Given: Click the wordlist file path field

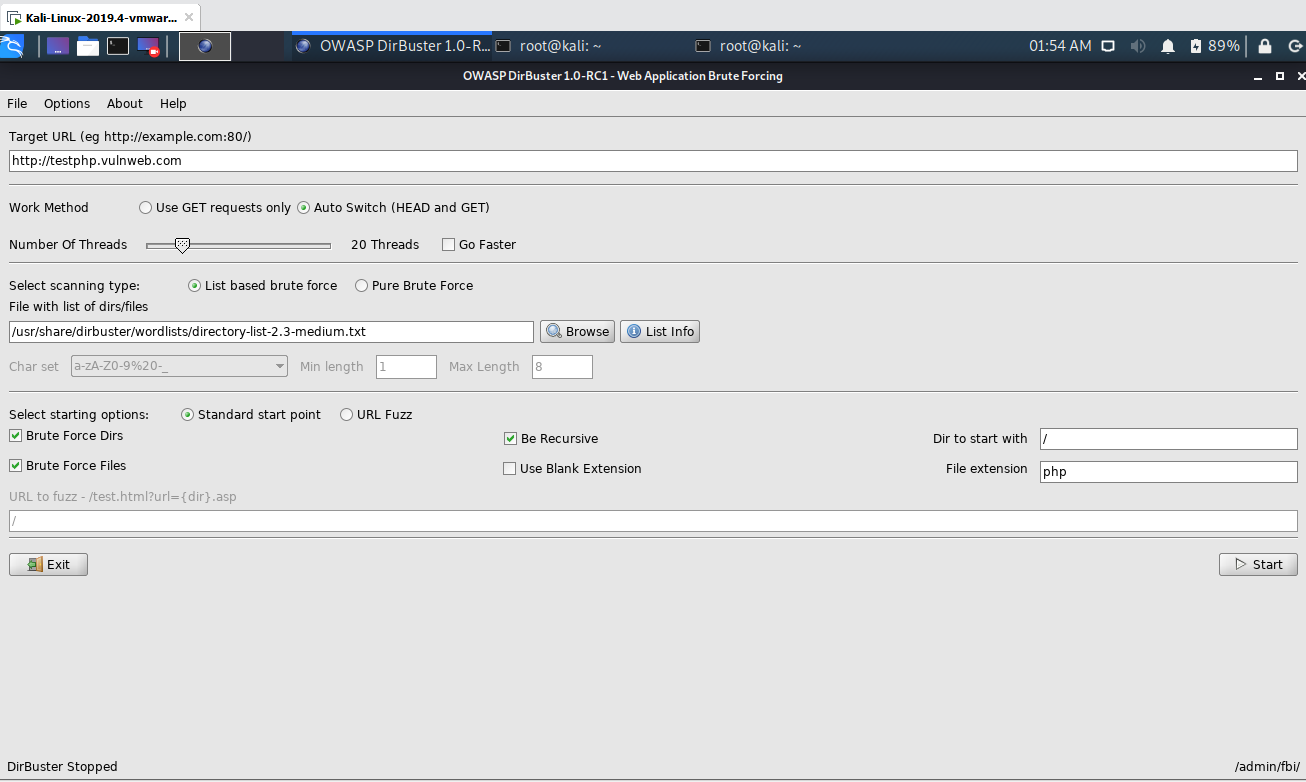Looking at the screenshot, I should (x=271, y=332).
